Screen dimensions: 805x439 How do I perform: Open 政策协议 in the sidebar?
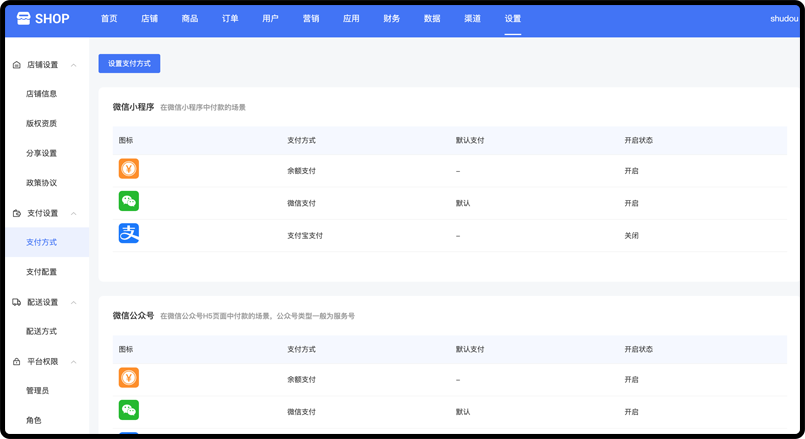pos(42,182)
